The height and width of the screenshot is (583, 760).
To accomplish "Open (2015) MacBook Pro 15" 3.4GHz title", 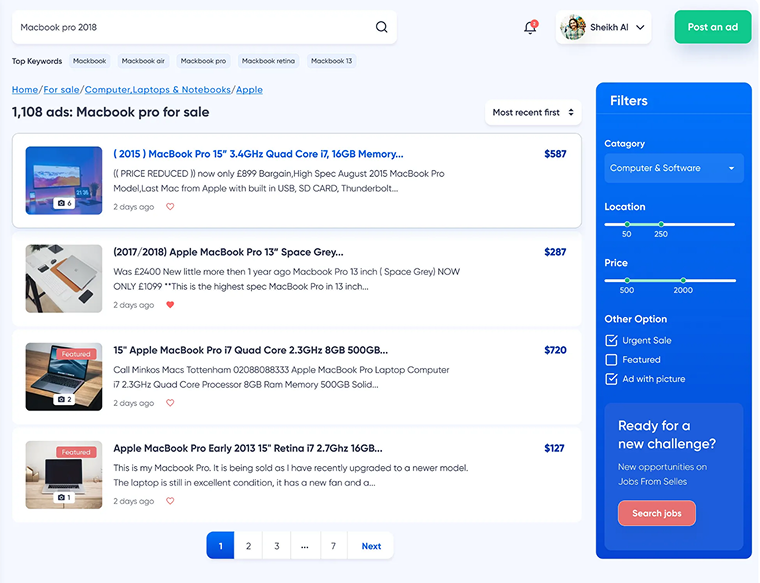I will (x=258, y=154).
